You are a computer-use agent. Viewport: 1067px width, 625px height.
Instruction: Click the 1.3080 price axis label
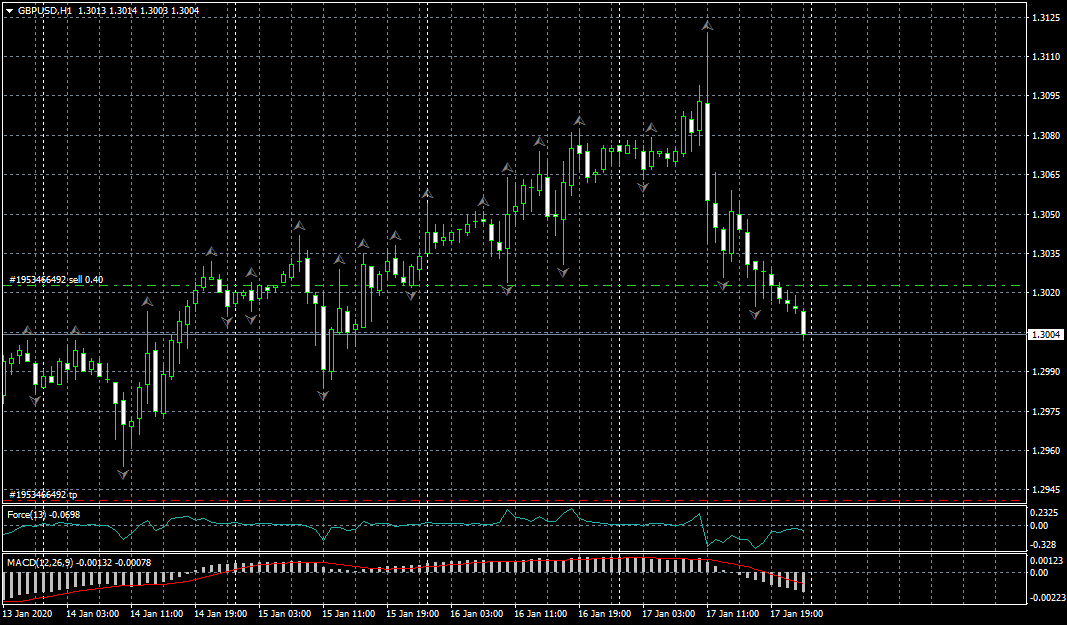pyautogui.click(x=1045, y=135)
